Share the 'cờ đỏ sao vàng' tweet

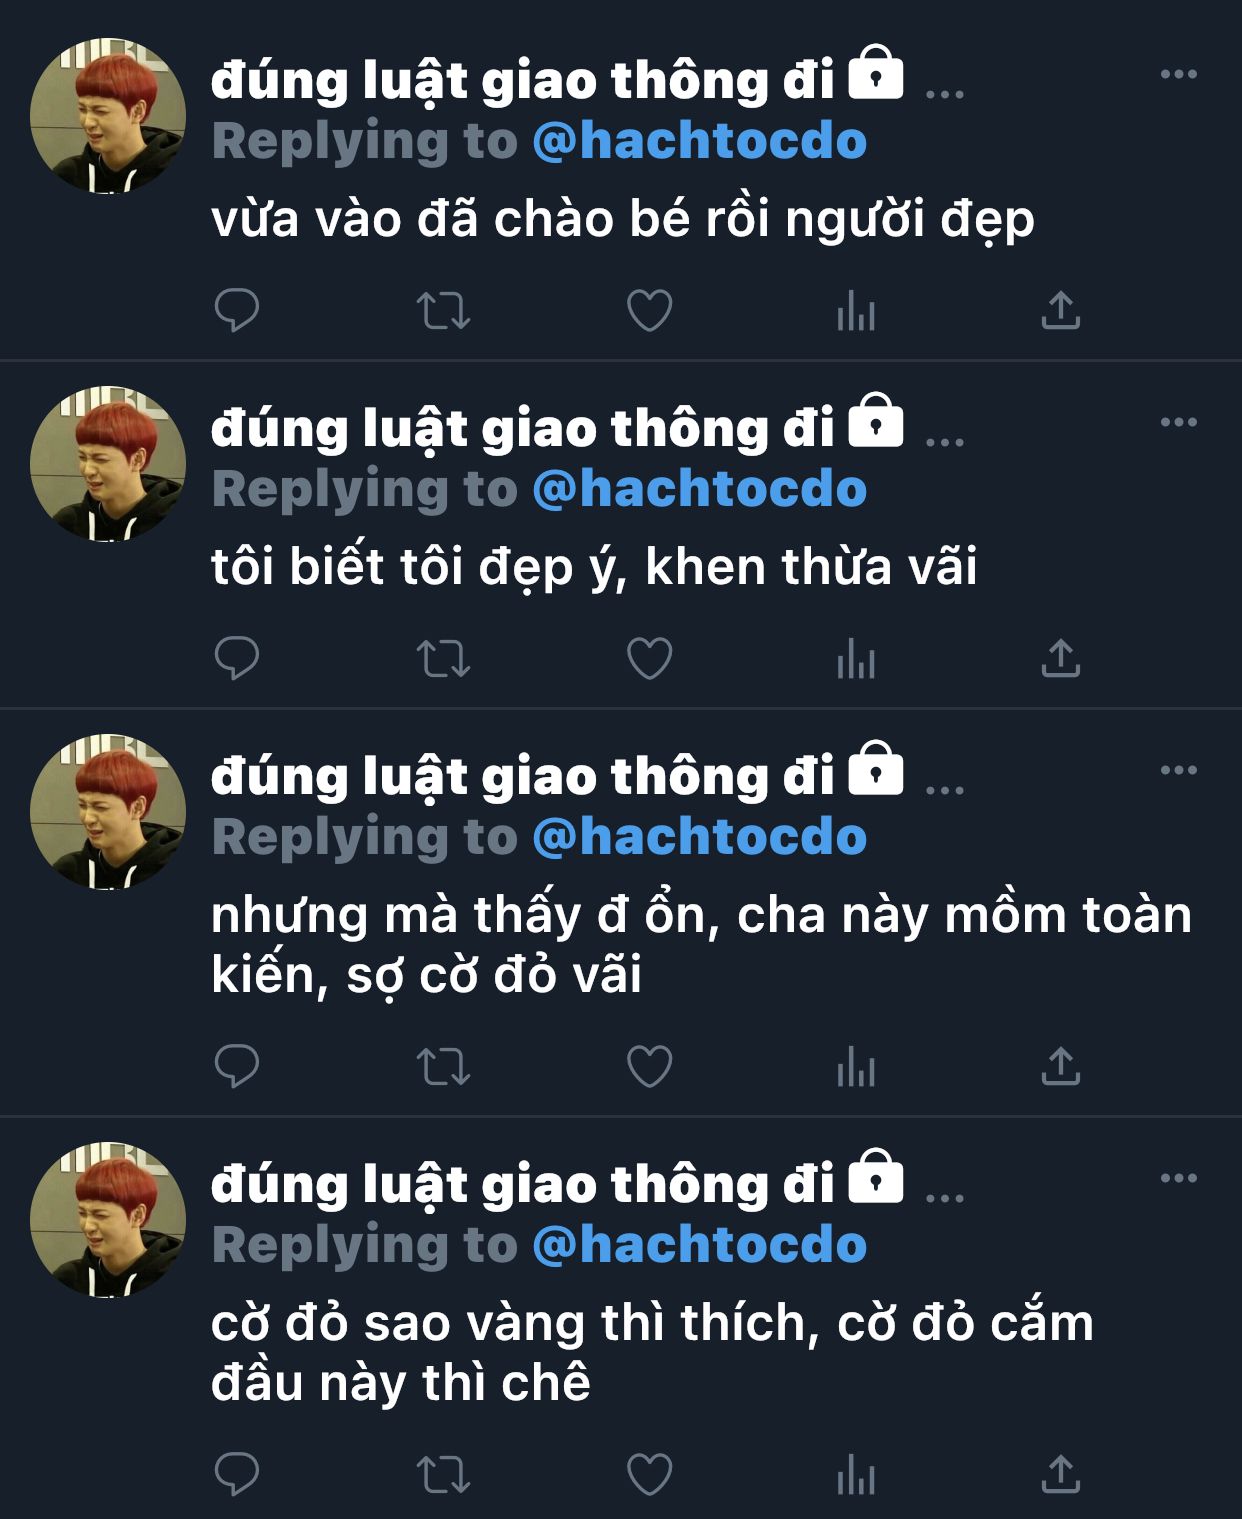(x=1061, y=1474)
